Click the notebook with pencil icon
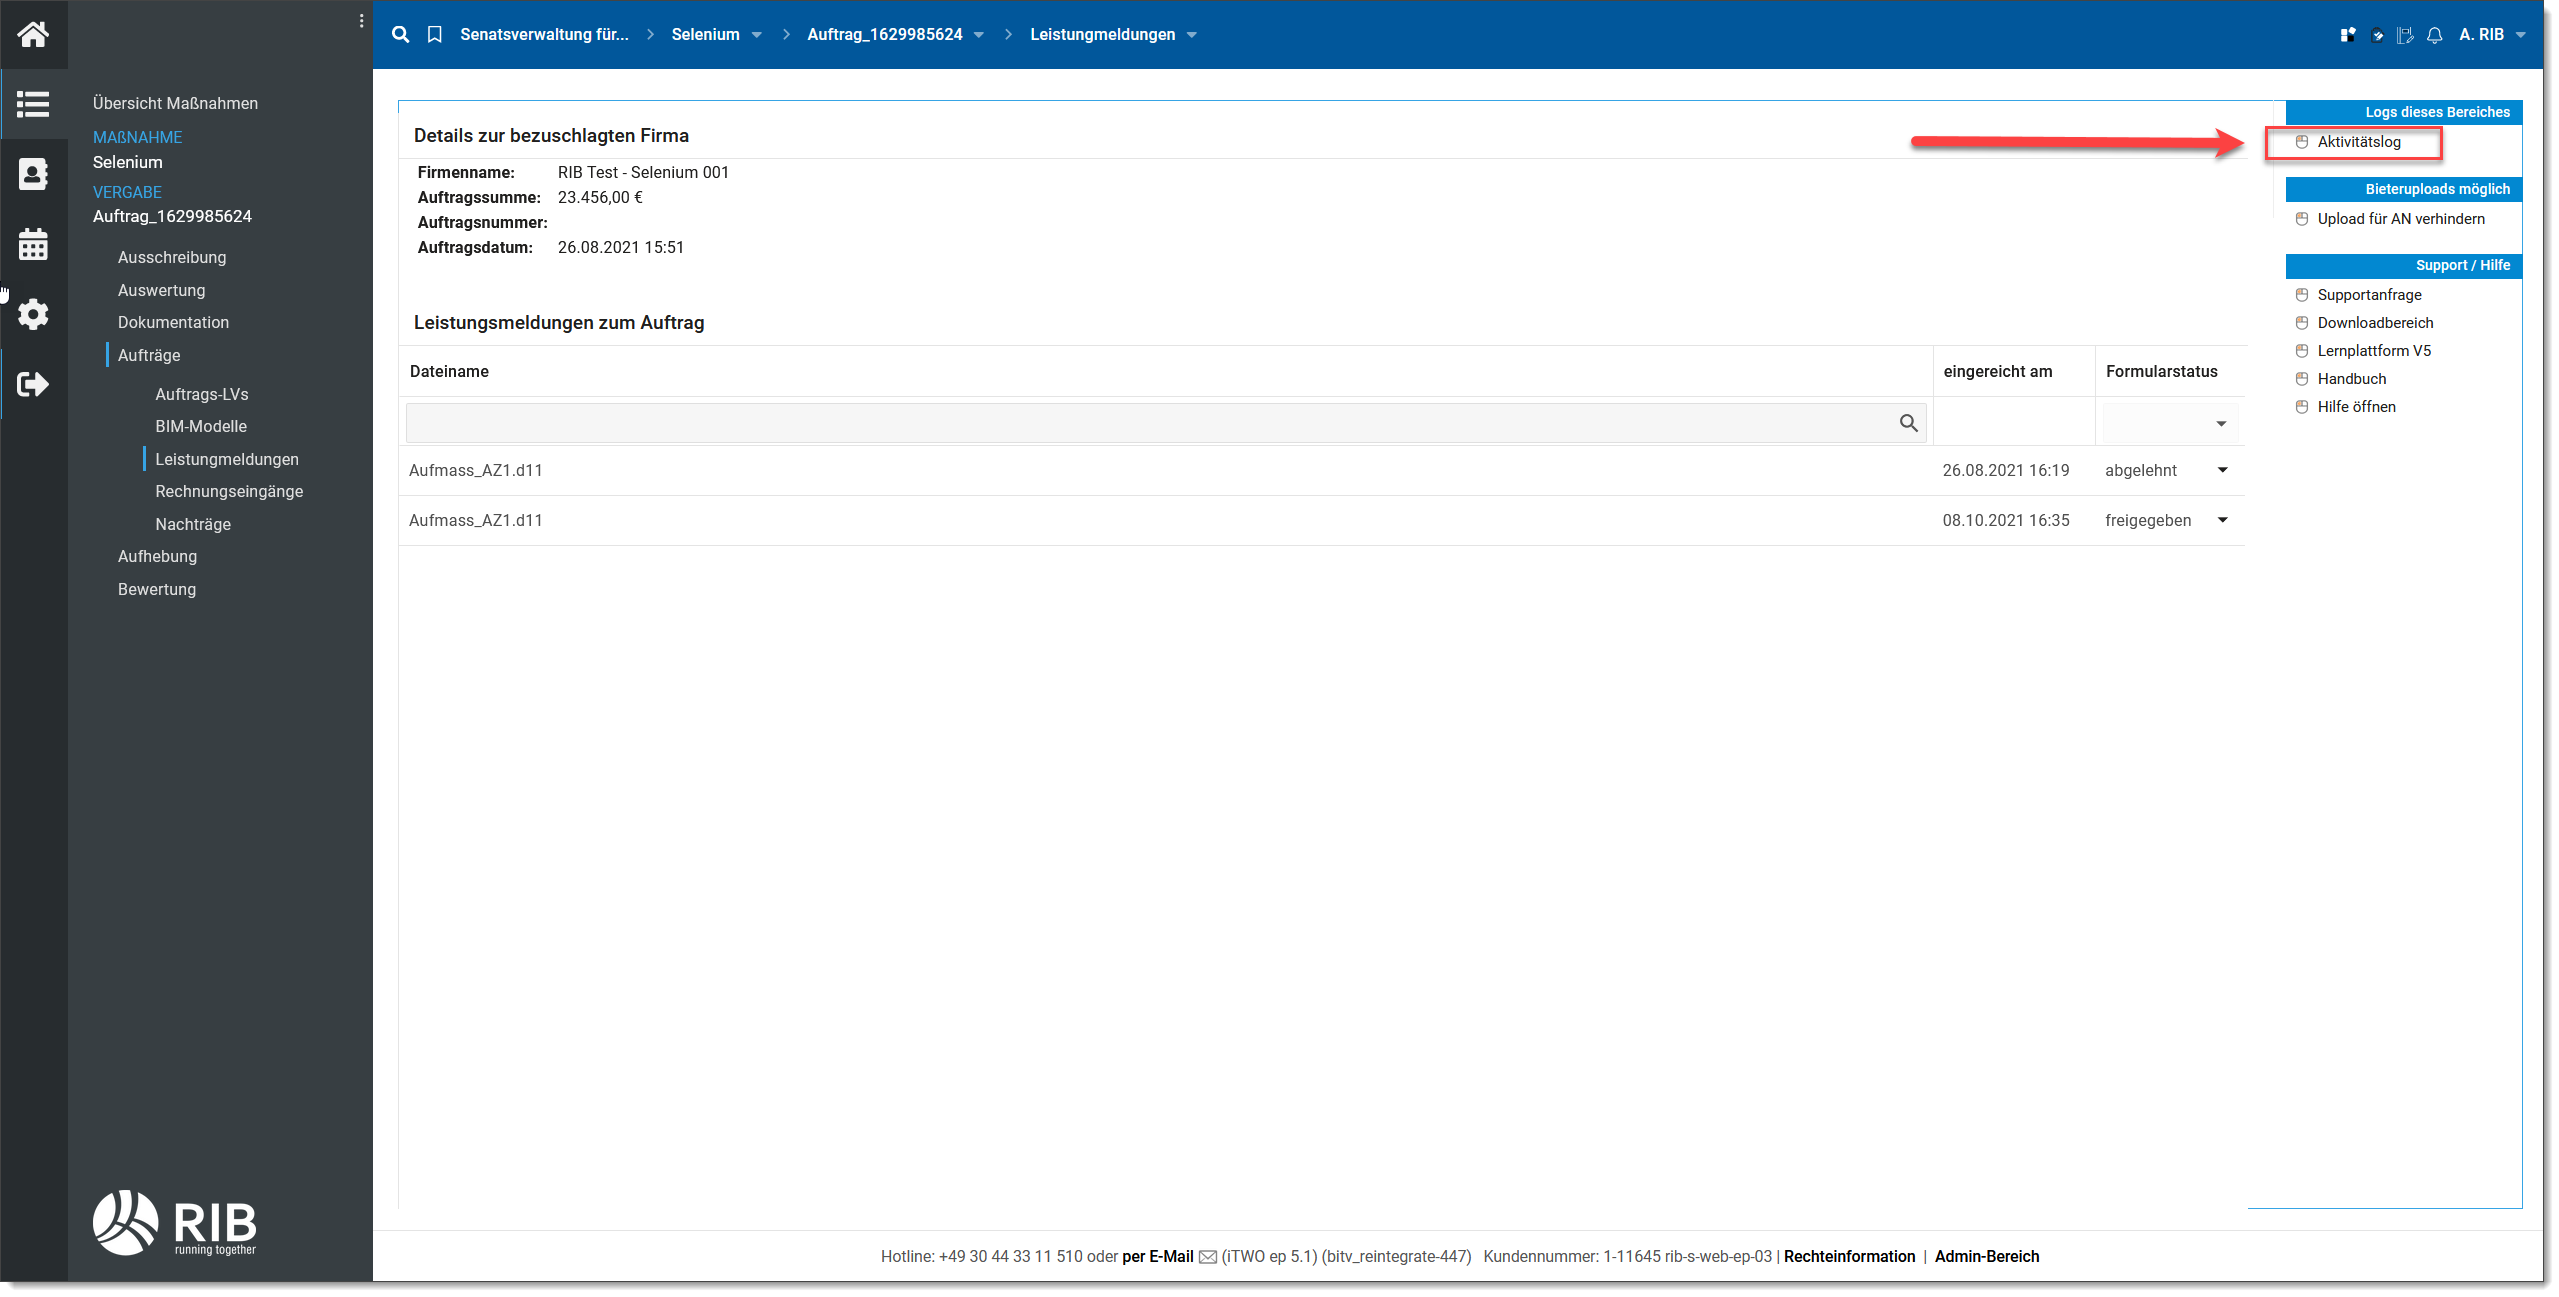This screenshot has height=1297, width=2559. click(x=2404, y=35)
